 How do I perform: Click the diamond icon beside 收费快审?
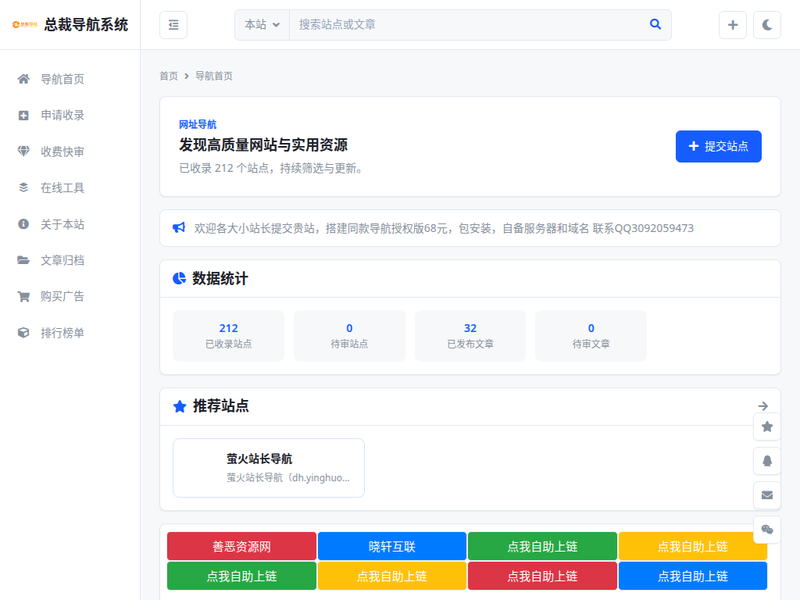pos(23,152)
